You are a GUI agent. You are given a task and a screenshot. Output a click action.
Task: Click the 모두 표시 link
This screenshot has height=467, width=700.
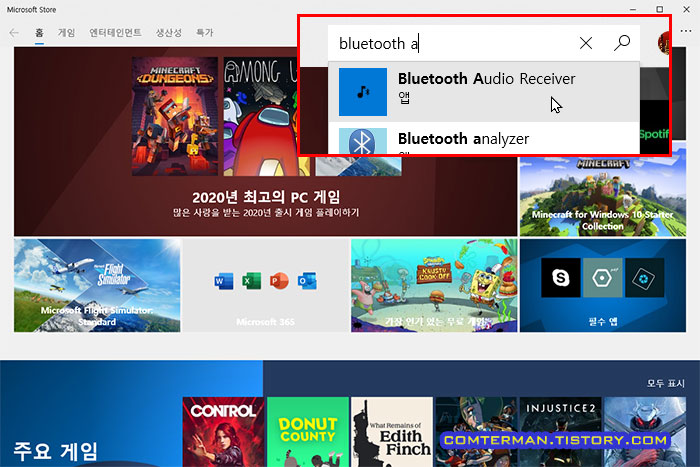point(666,383)
